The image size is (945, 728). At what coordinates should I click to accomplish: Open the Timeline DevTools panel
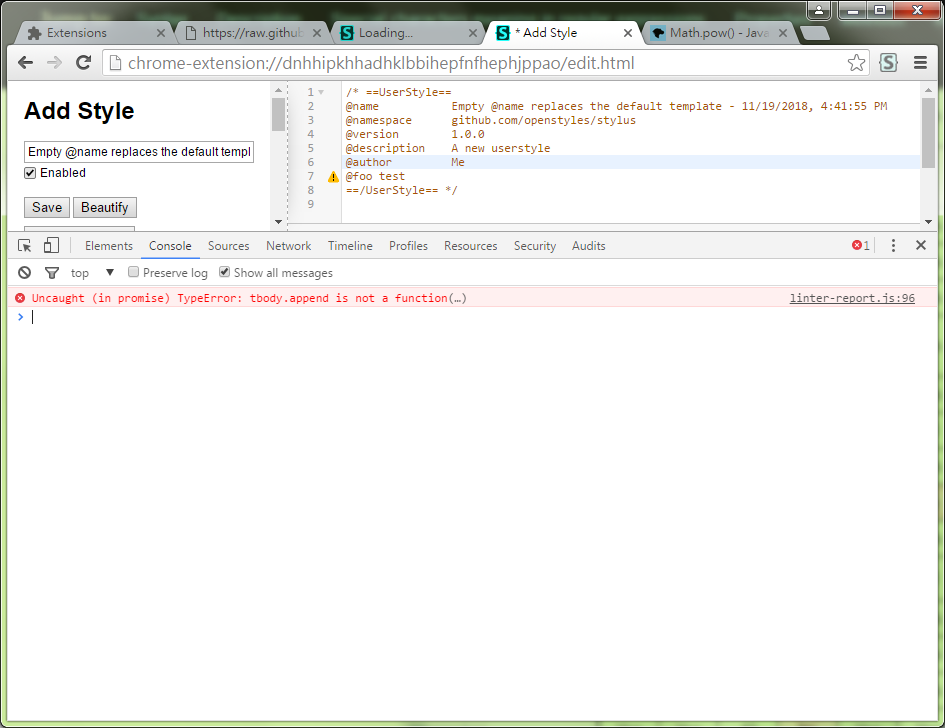[x=350, y=246]
